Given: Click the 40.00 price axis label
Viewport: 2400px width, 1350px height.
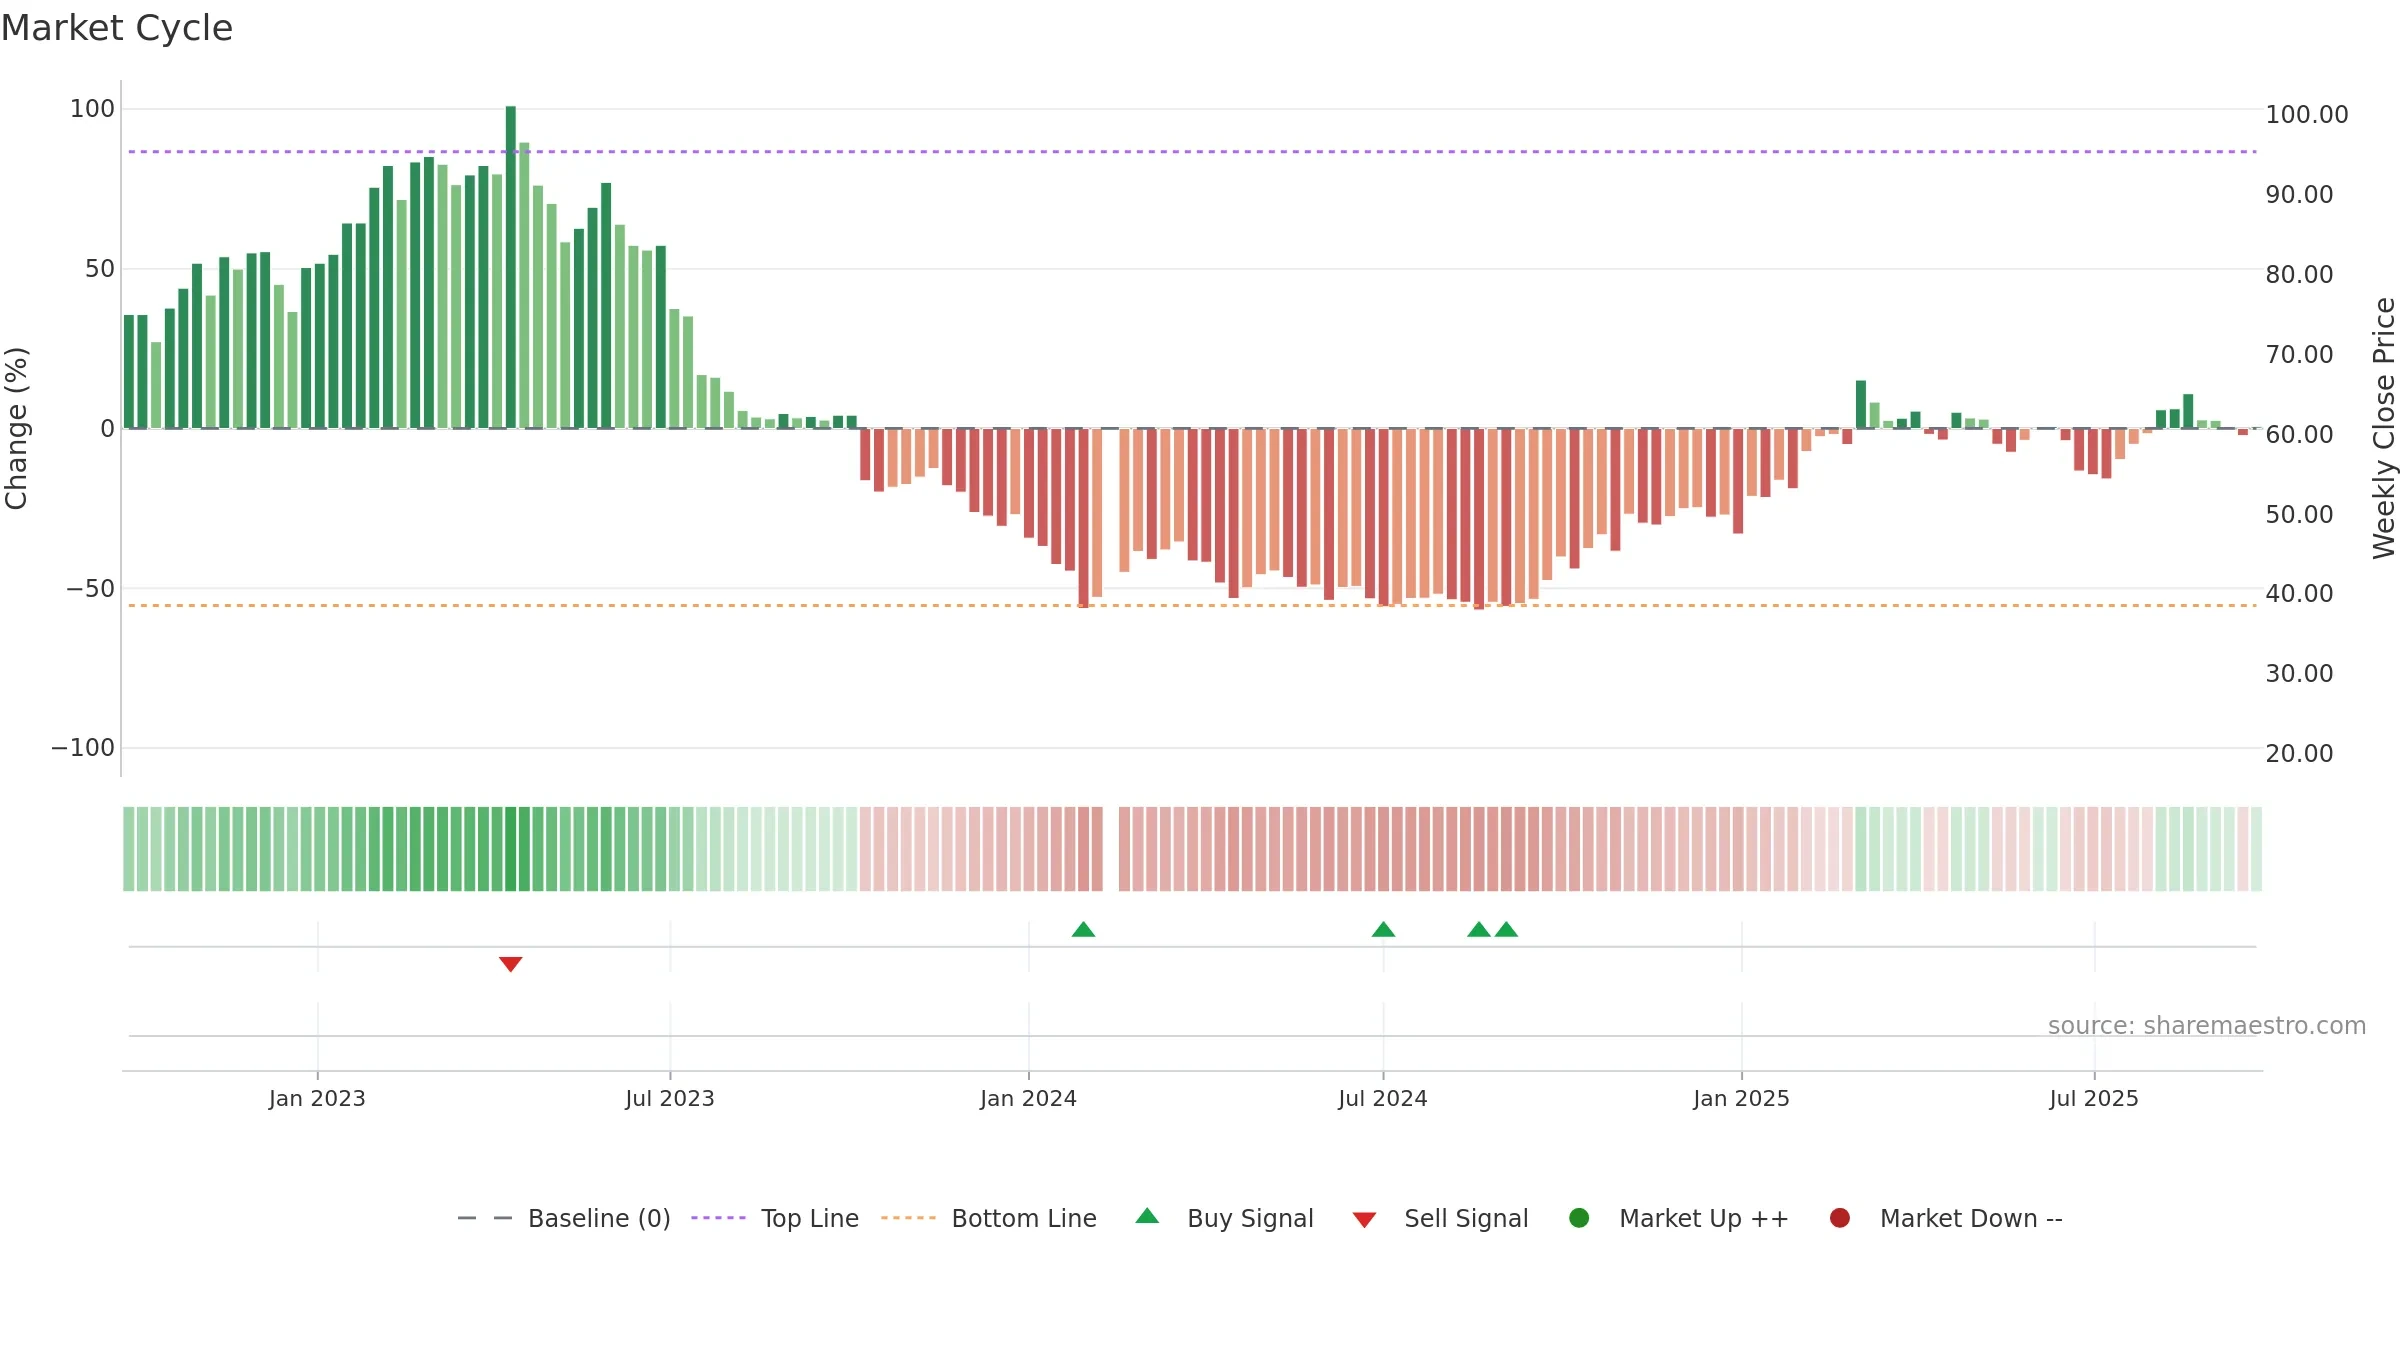Looking at the screenshot, I should [2299, 594].
